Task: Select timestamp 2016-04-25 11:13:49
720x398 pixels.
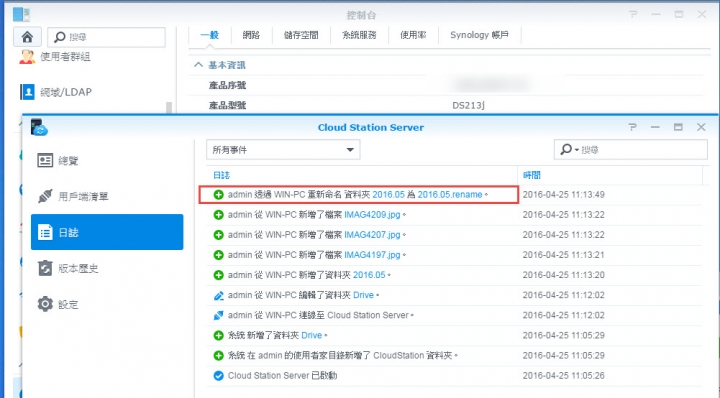Action: (x=563, y=195)
